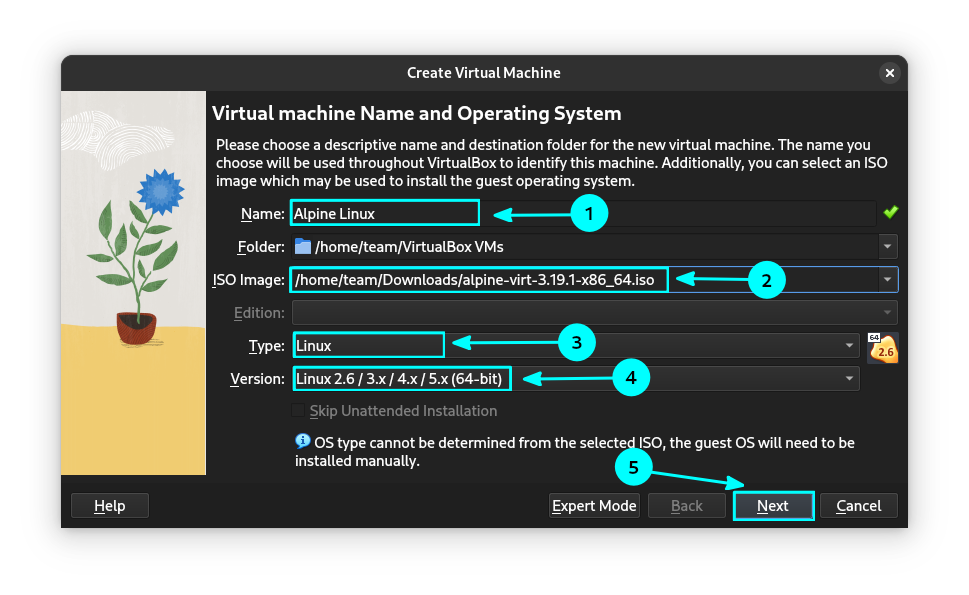Expand the Folder dropdown arrow

[x=887, y=246]
